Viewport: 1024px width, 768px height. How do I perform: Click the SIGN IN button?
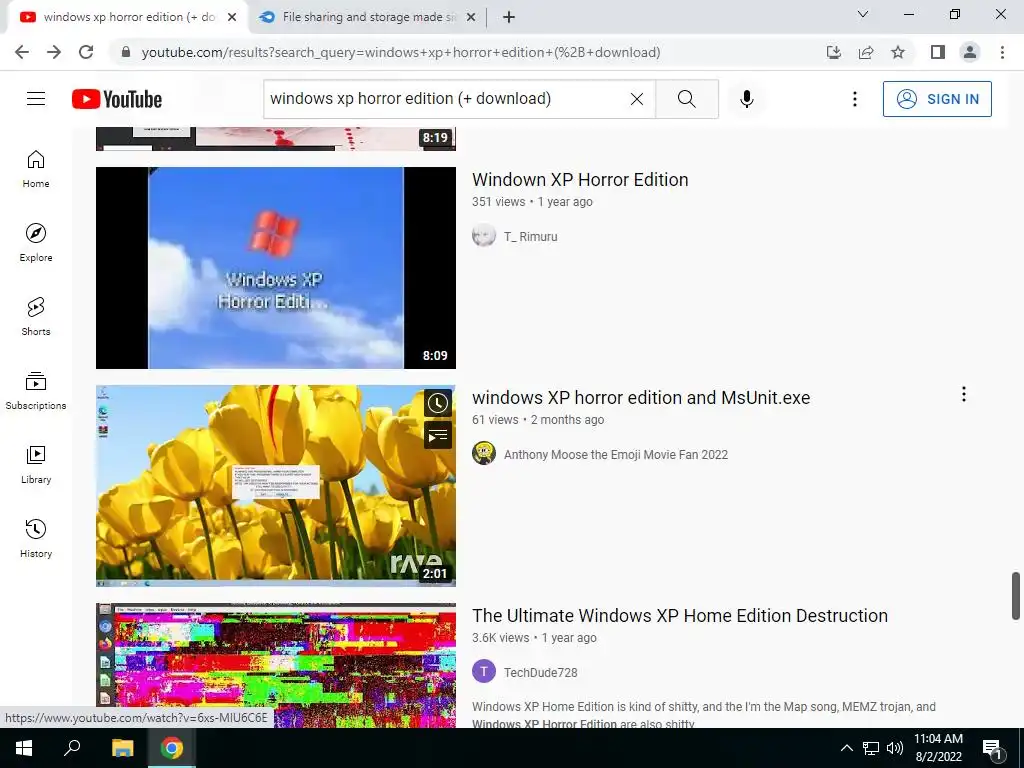click(937, 99)
